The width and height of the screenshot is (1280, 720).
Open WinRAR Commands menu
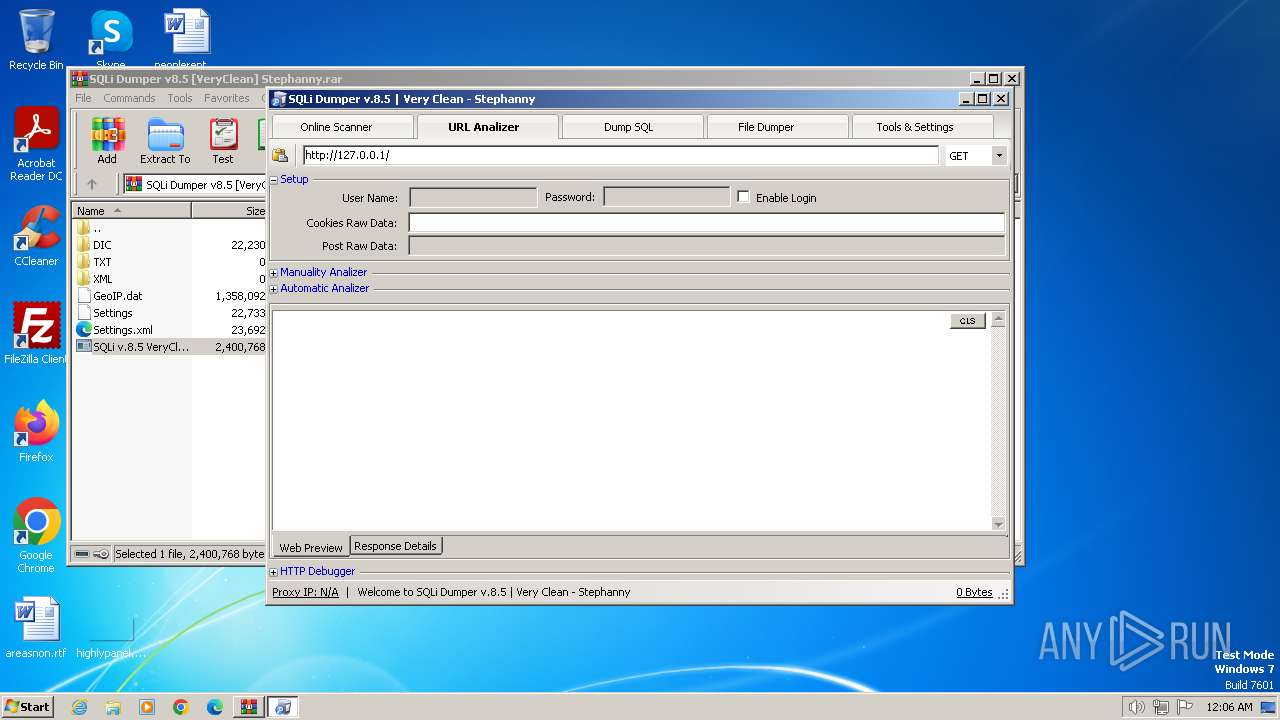point(129,98)
